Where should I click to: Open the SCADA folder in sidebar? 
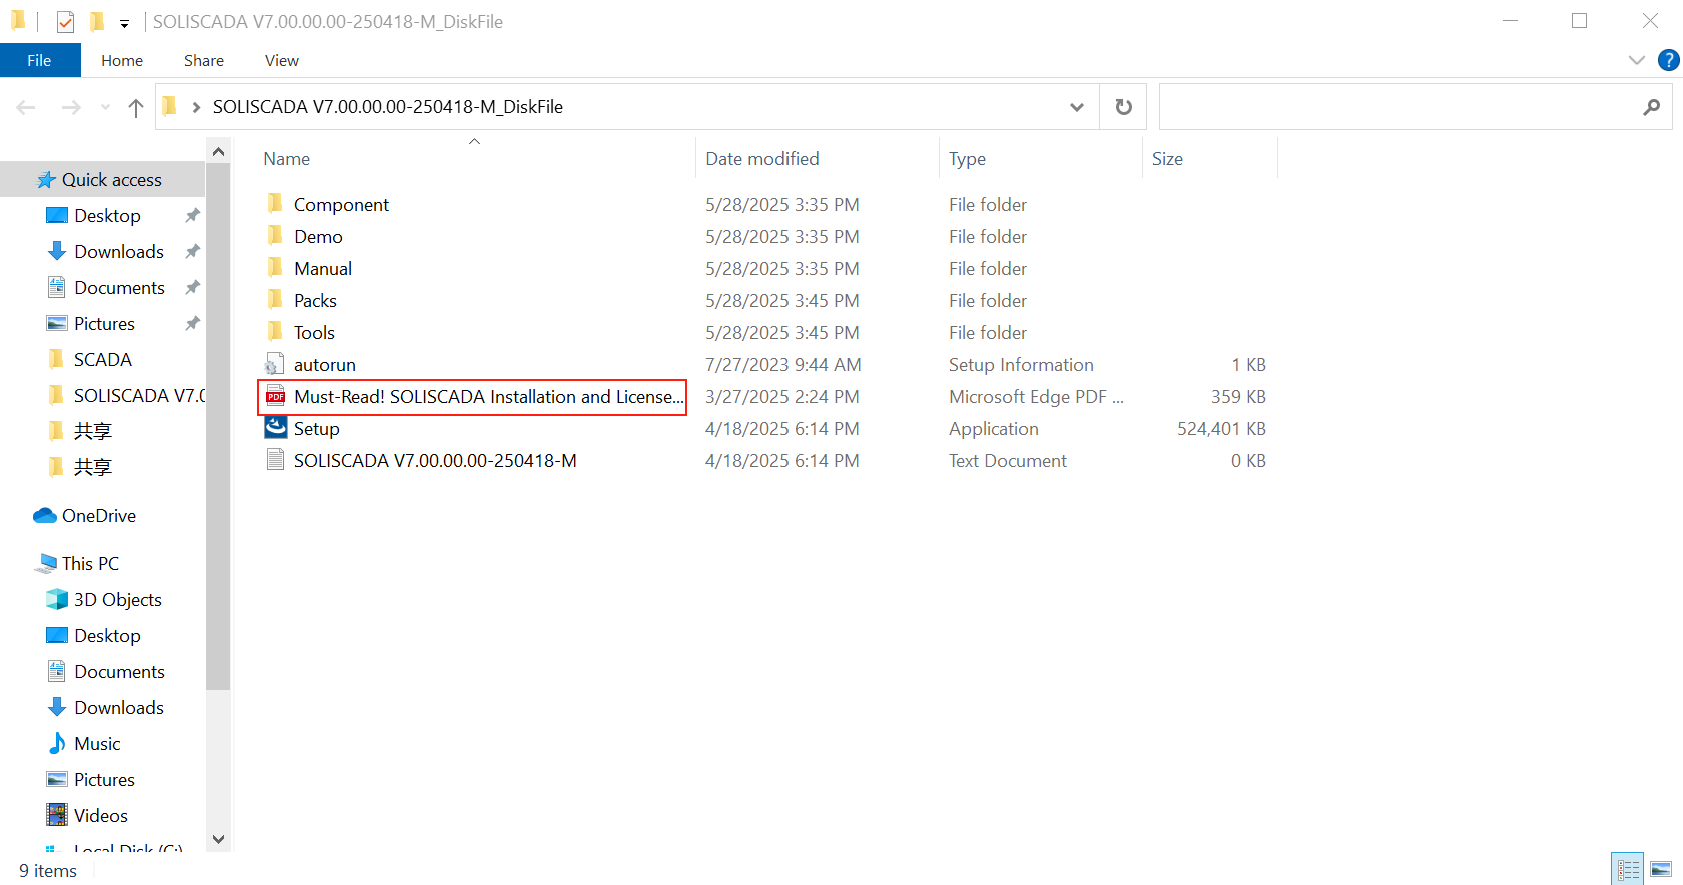pos(102,360)
